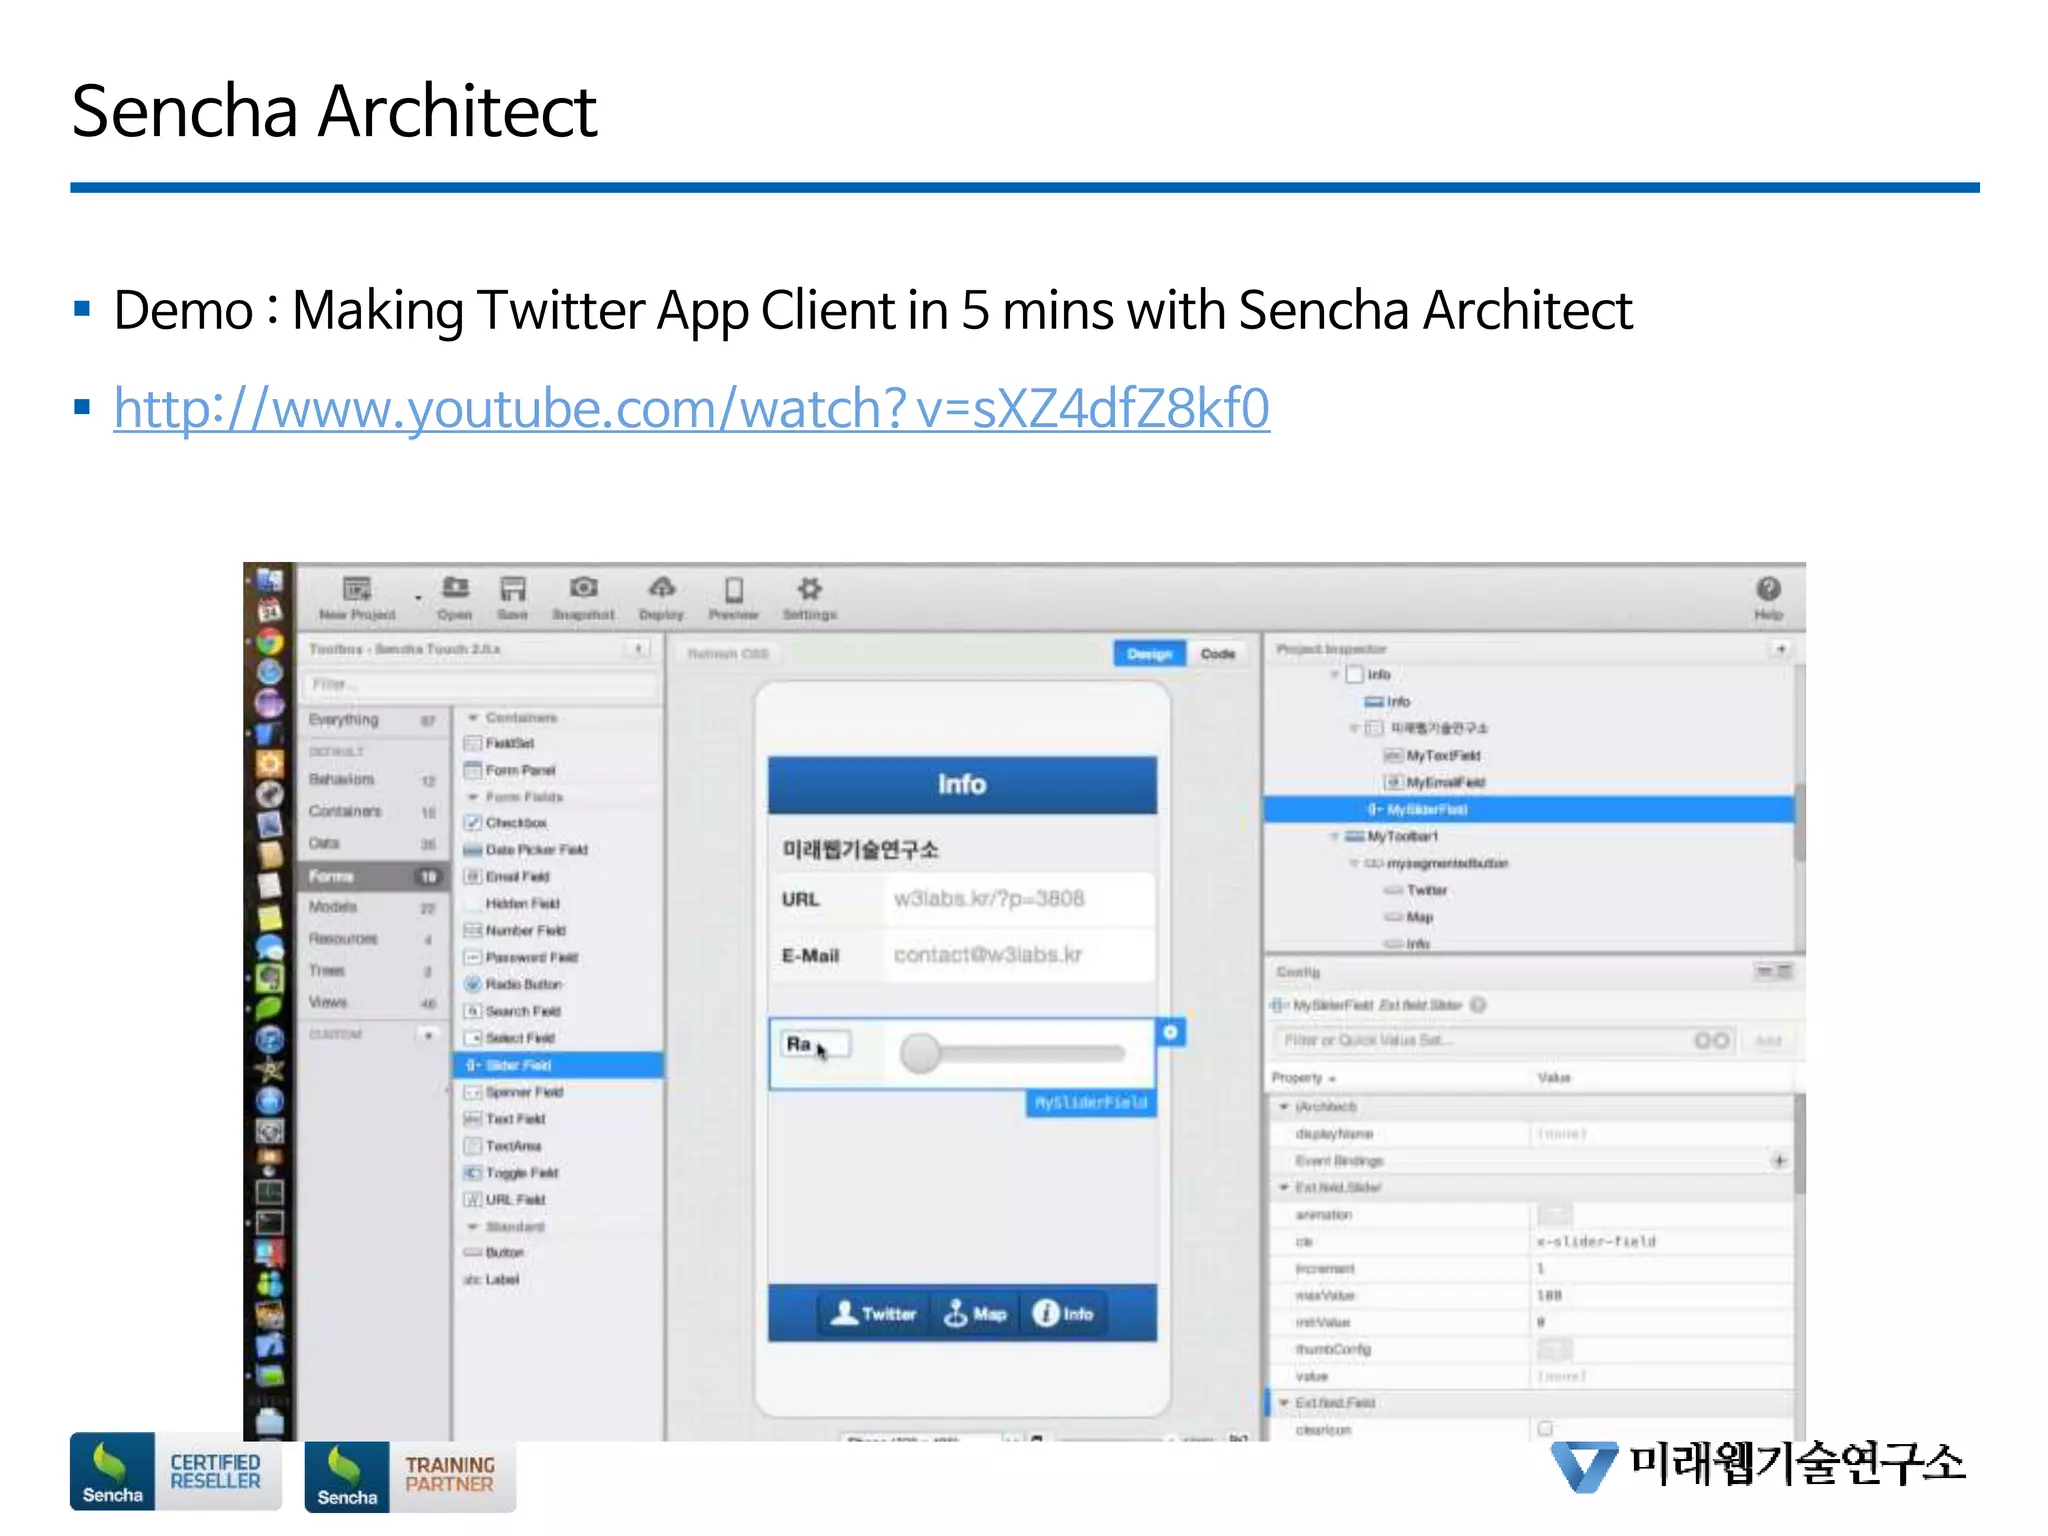Click the E-Mail field on the canvas
The image size is (2048, 1536).
coord(962,955)
